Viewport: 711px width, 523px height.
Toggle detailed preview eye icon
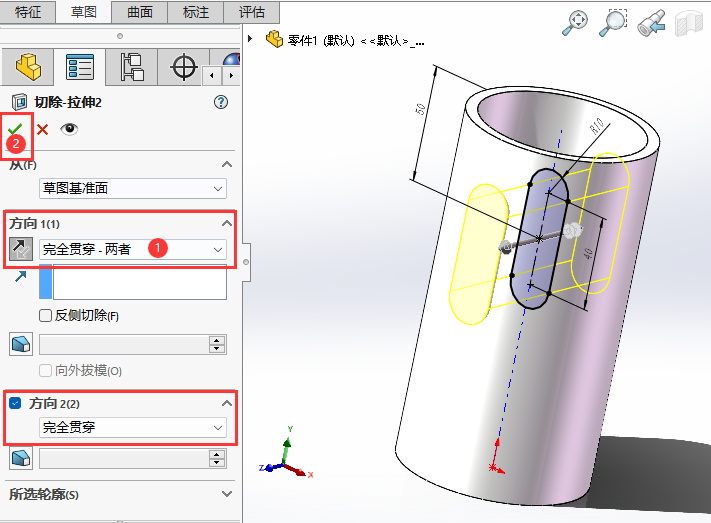click(69, 129)
